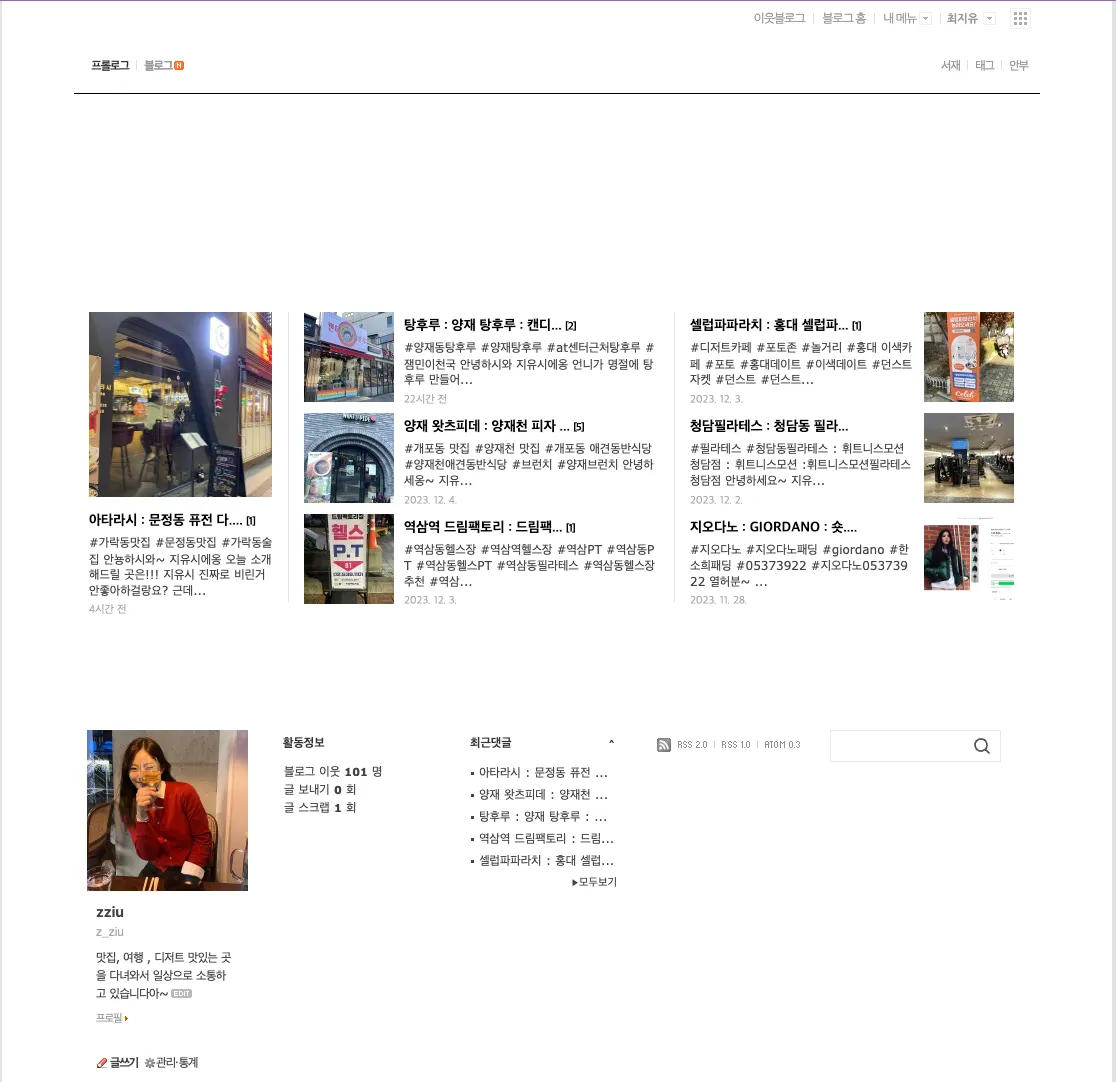Screen dimensions: 1116x1082
Task: Open the 양재 왓츠피데 post thumbnail
Action: [349, 458]
